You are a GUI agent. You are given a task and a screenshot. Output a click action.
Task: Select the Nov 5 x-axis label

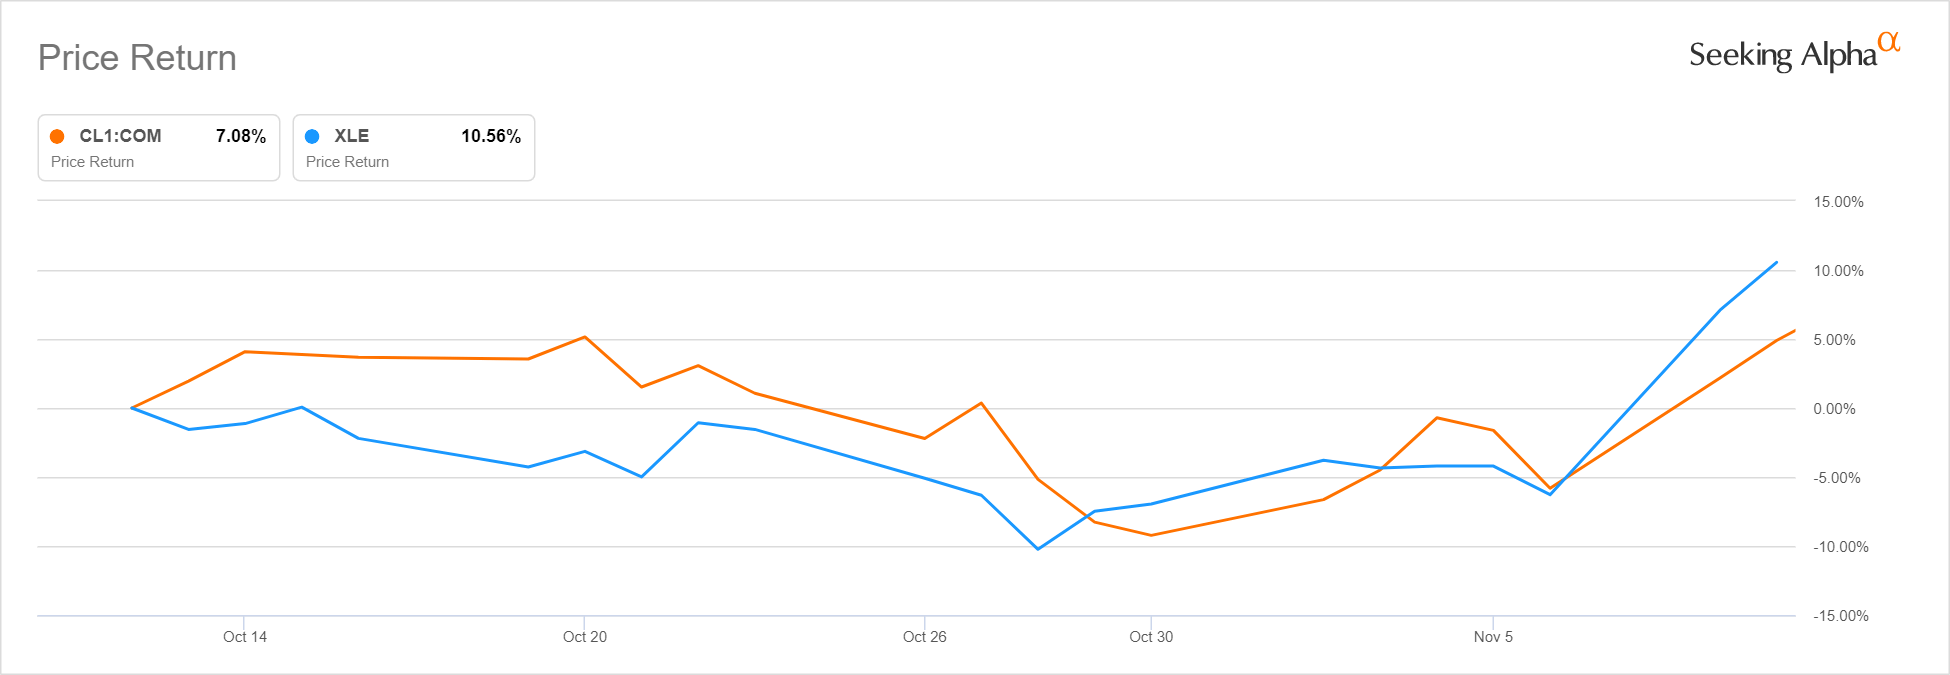click(1493, 637)
